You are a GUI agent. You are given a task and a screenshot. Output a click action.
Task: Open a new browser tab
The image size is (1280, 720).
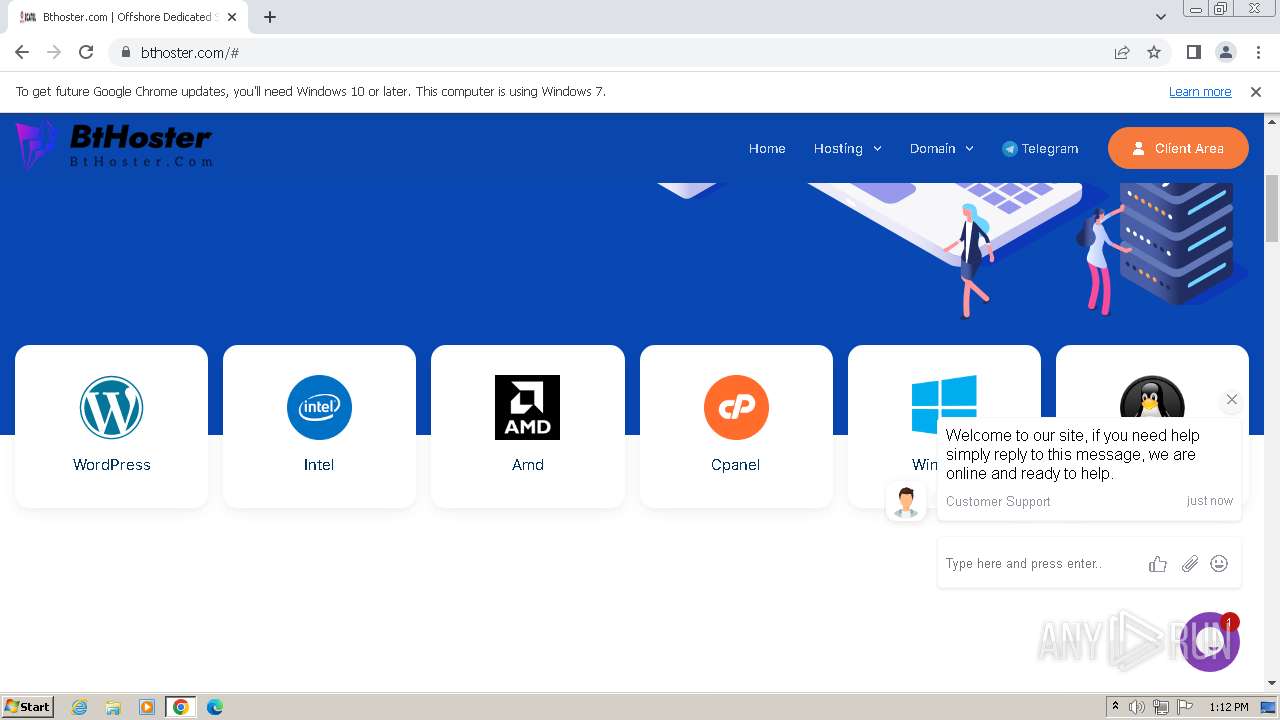270,17
